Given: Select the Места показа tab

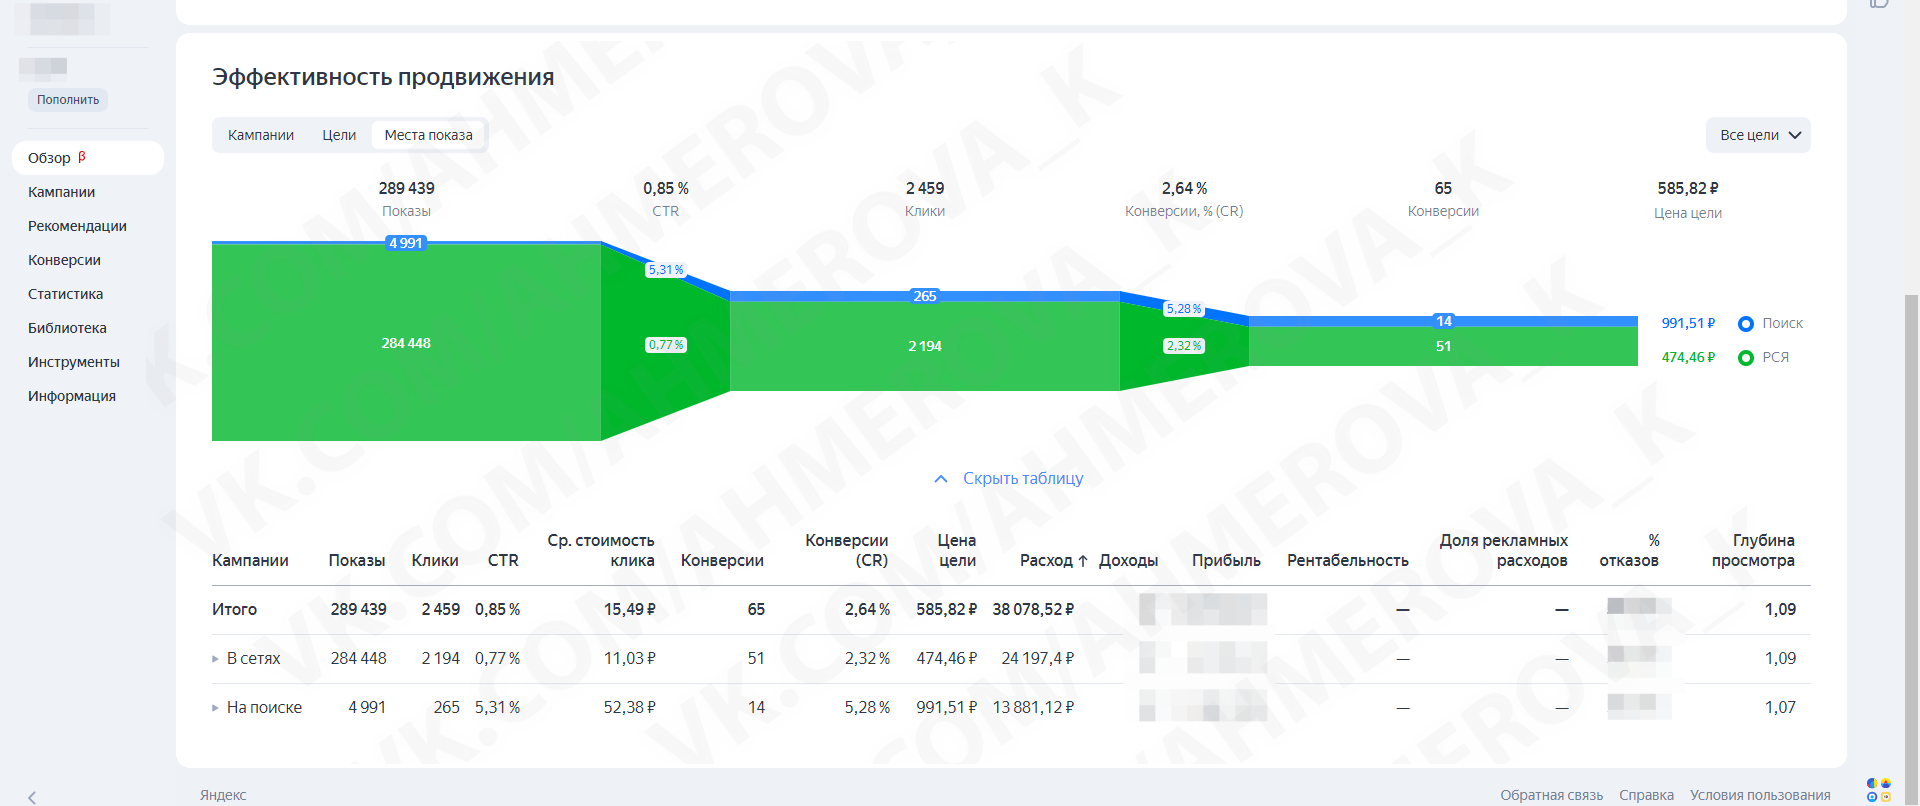Looking at the screenshot, I should pos(429,135).
